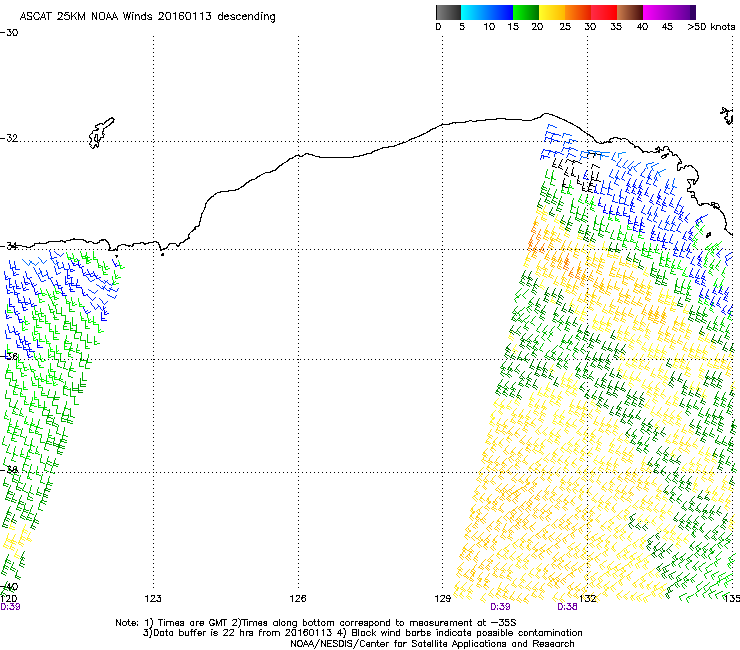This screenshot has height=650, width=740.
Task: Click the purple 'D:38' time label
Action: point(567,607)
